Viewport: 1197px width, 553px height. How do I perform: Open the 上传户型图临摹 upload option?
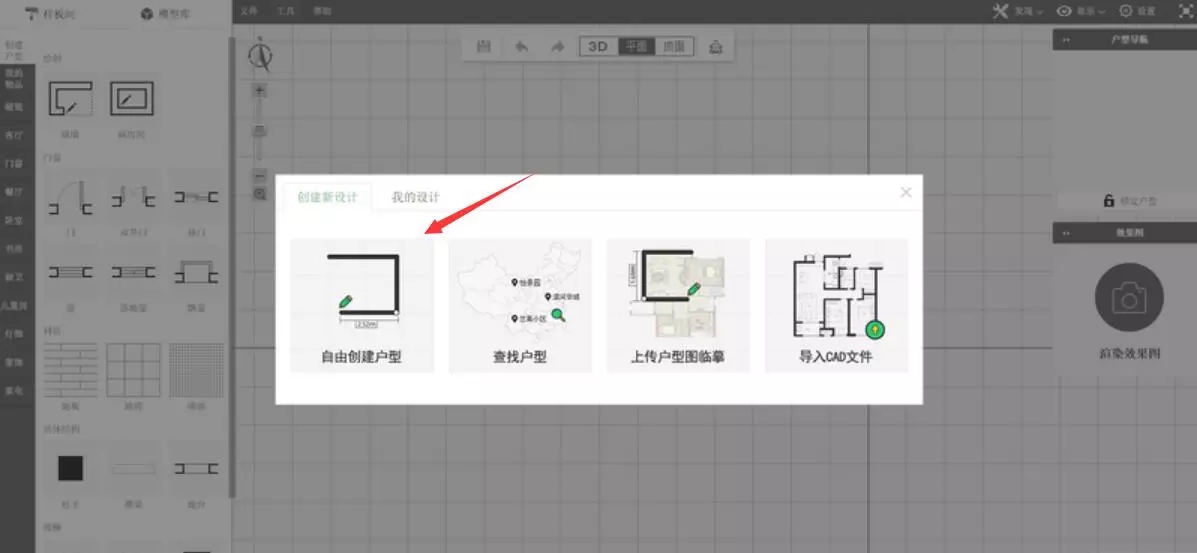[677, 305]
